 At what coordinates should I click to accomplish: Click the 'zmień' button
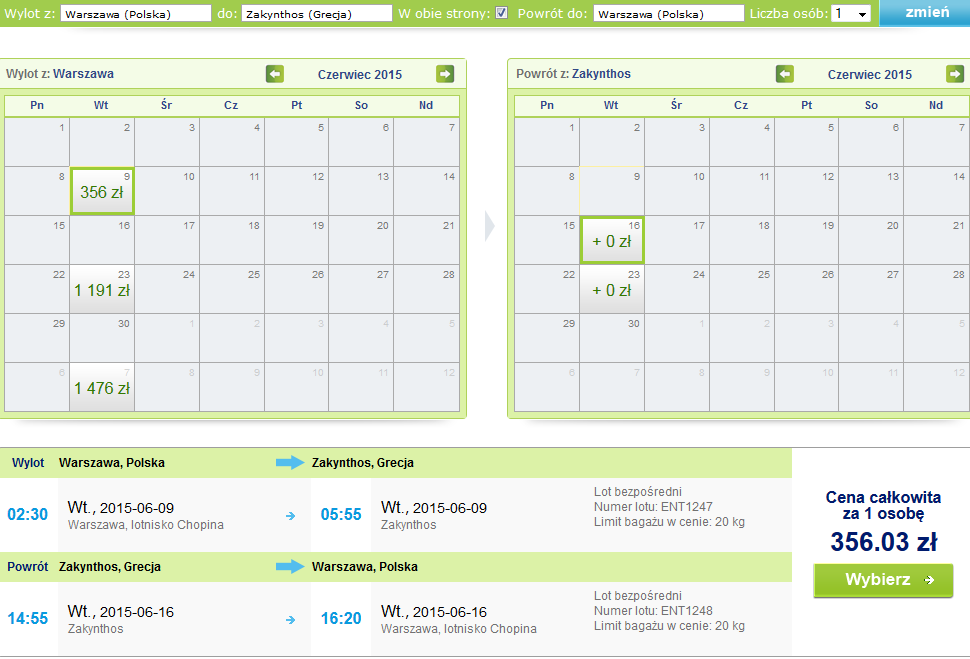[925, 12]
